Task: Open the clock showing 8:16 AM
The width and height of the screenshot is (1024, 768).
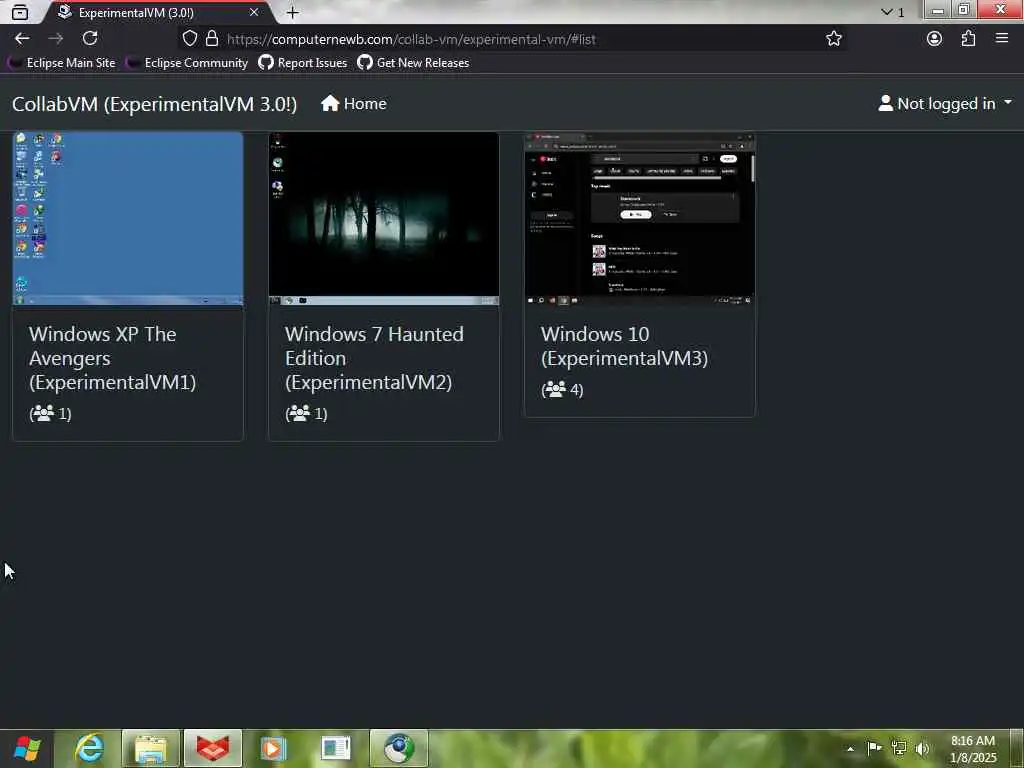Action: click(973, 749)
